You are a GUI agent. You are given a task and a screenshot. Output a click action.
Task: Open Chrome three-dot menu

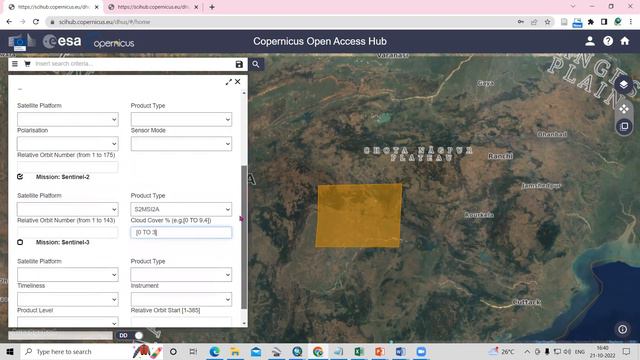[x=631, y=22]
